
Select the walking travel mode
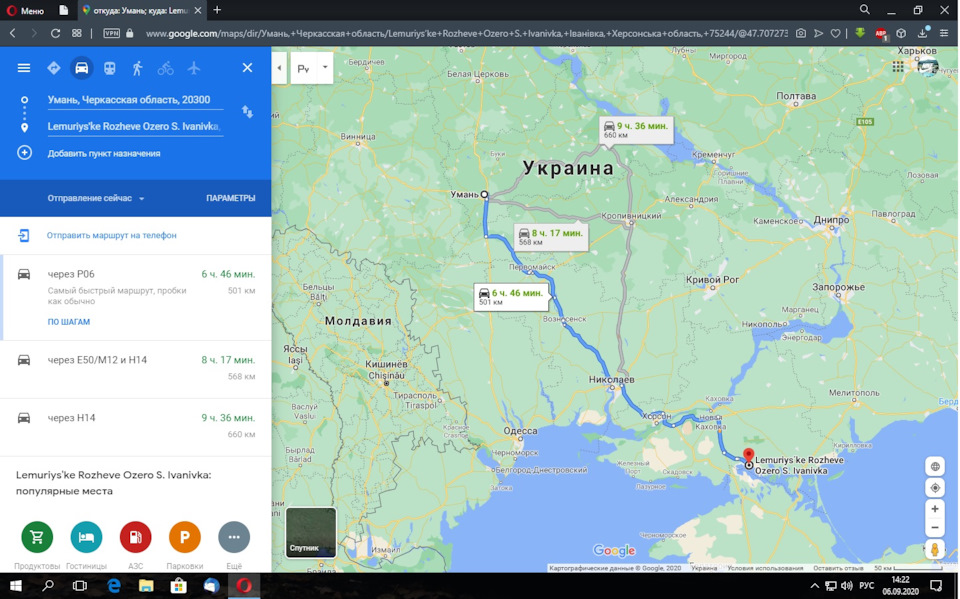137,68
